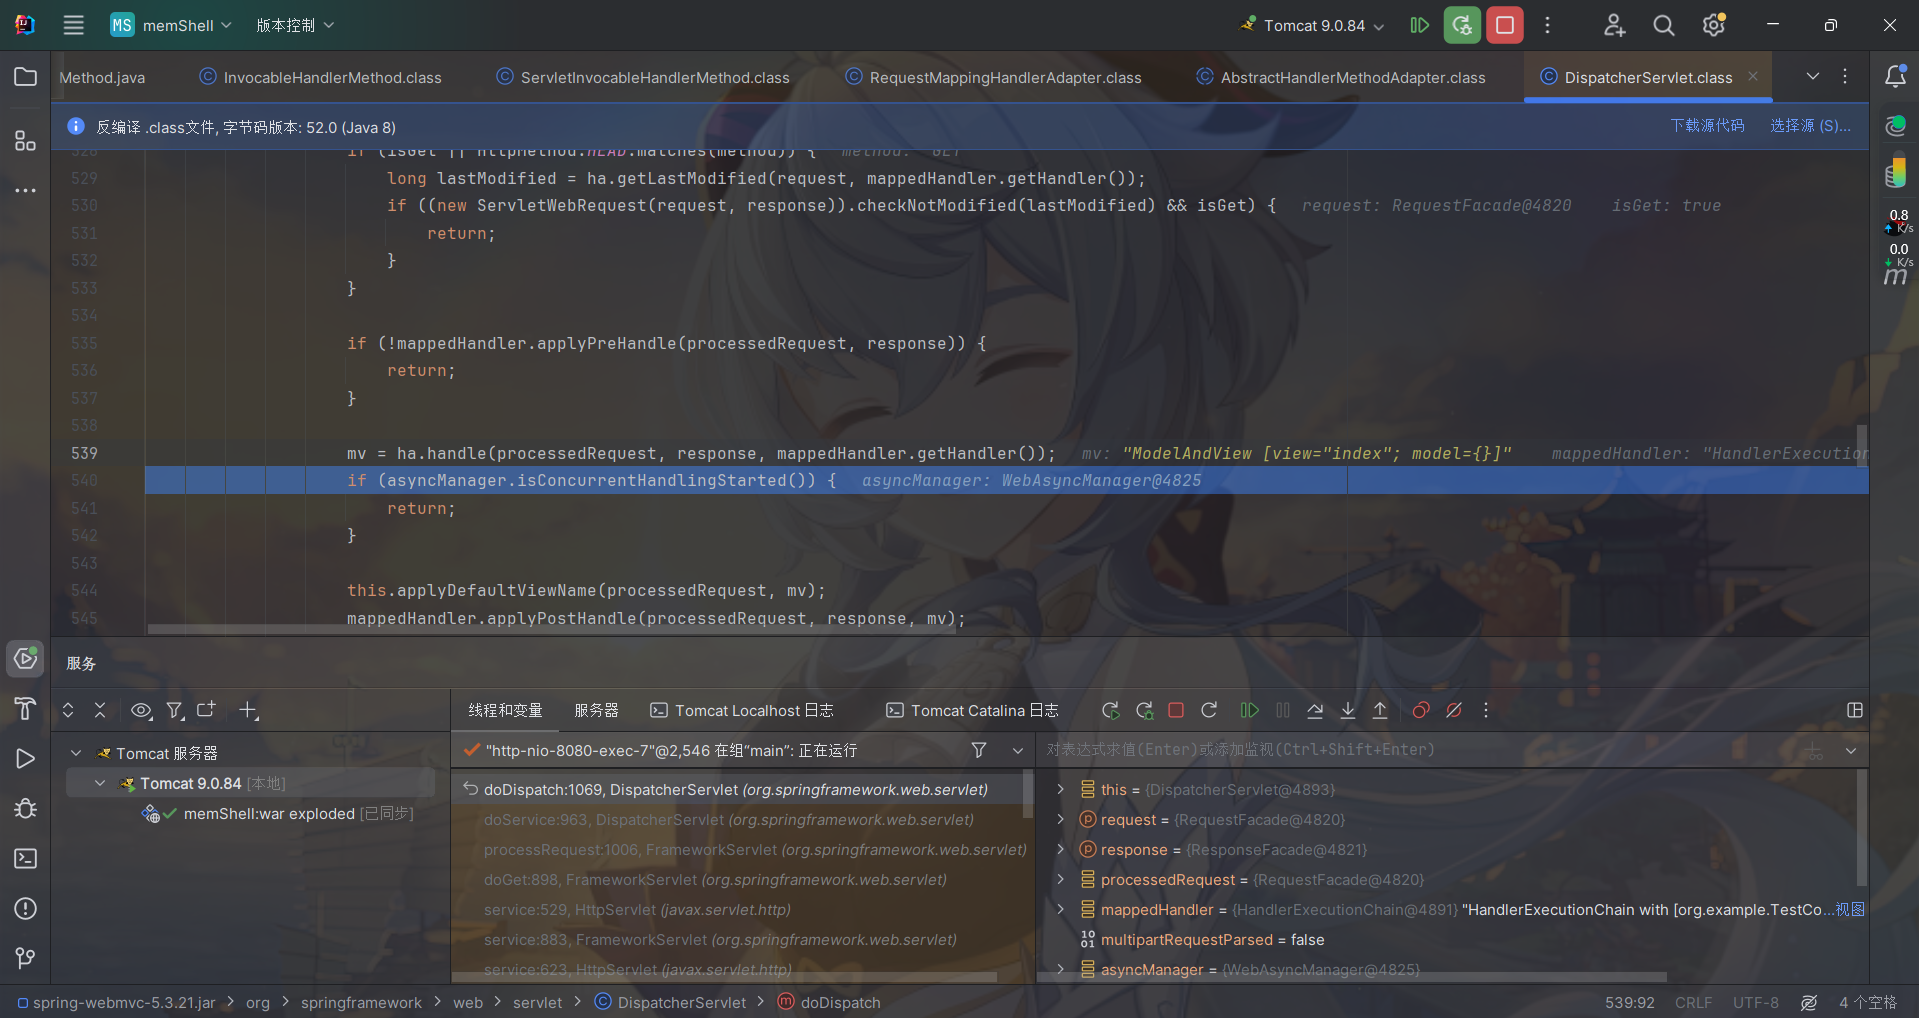
Task: Open the Build hammer tool window
Action: point(25,709)
